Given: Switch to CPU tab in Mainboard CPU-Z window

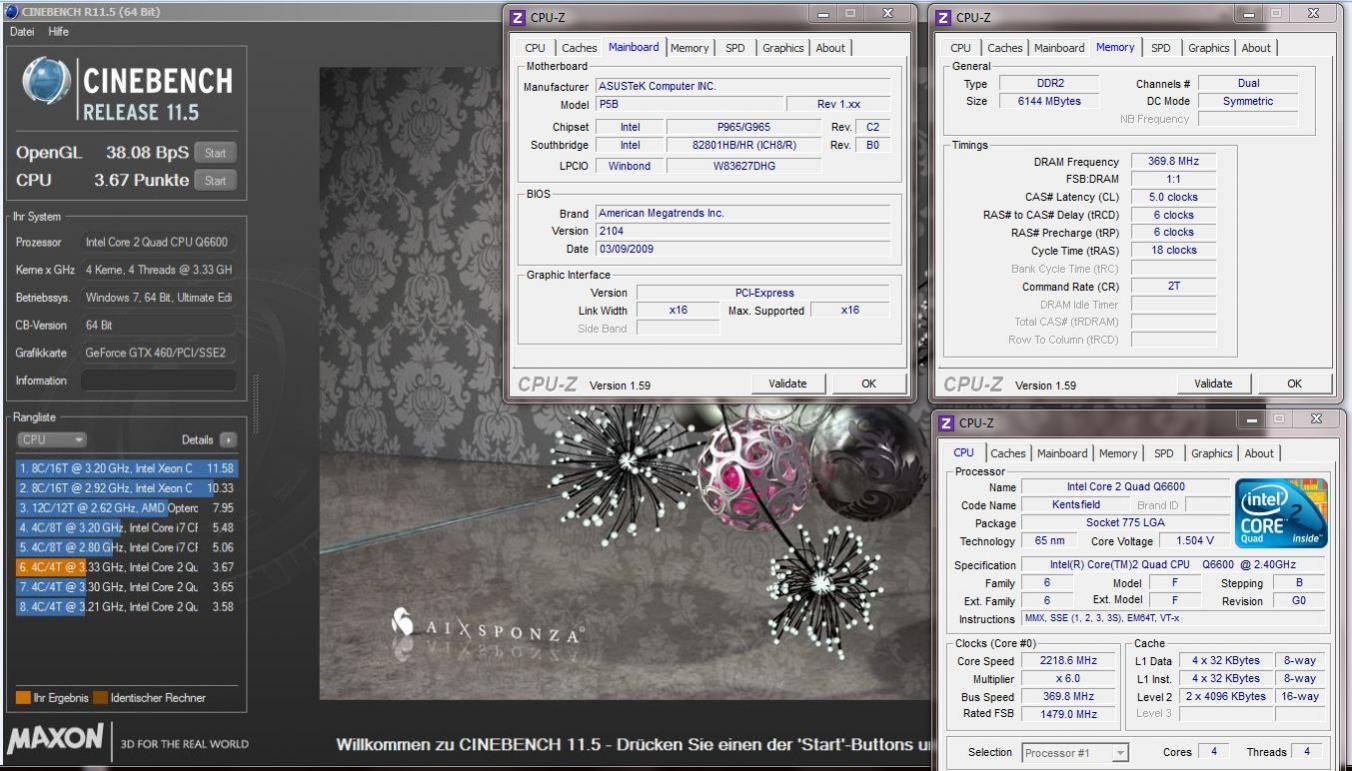Looking at the screenshot, I should (535, 48).
